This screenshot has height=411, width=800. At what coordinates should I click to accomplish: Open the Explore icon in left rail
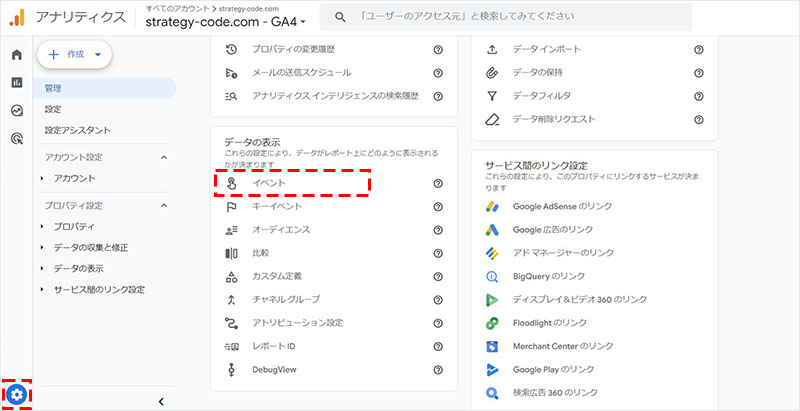coord(16,111)
